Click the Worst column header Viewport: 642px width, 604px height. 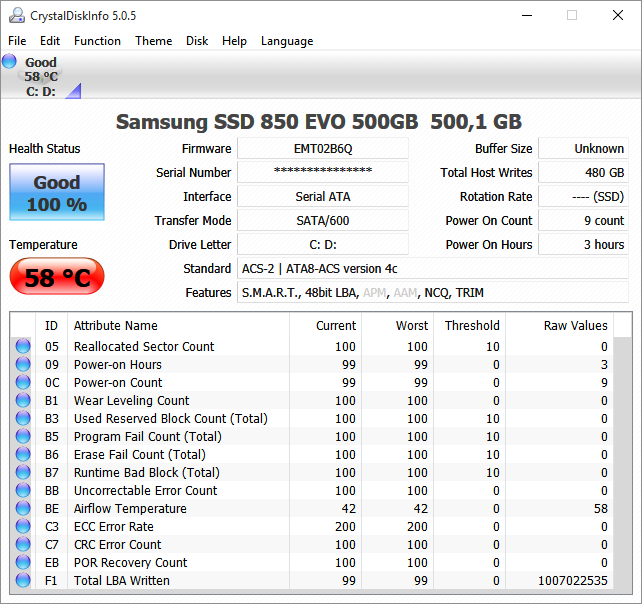point(398,326)
